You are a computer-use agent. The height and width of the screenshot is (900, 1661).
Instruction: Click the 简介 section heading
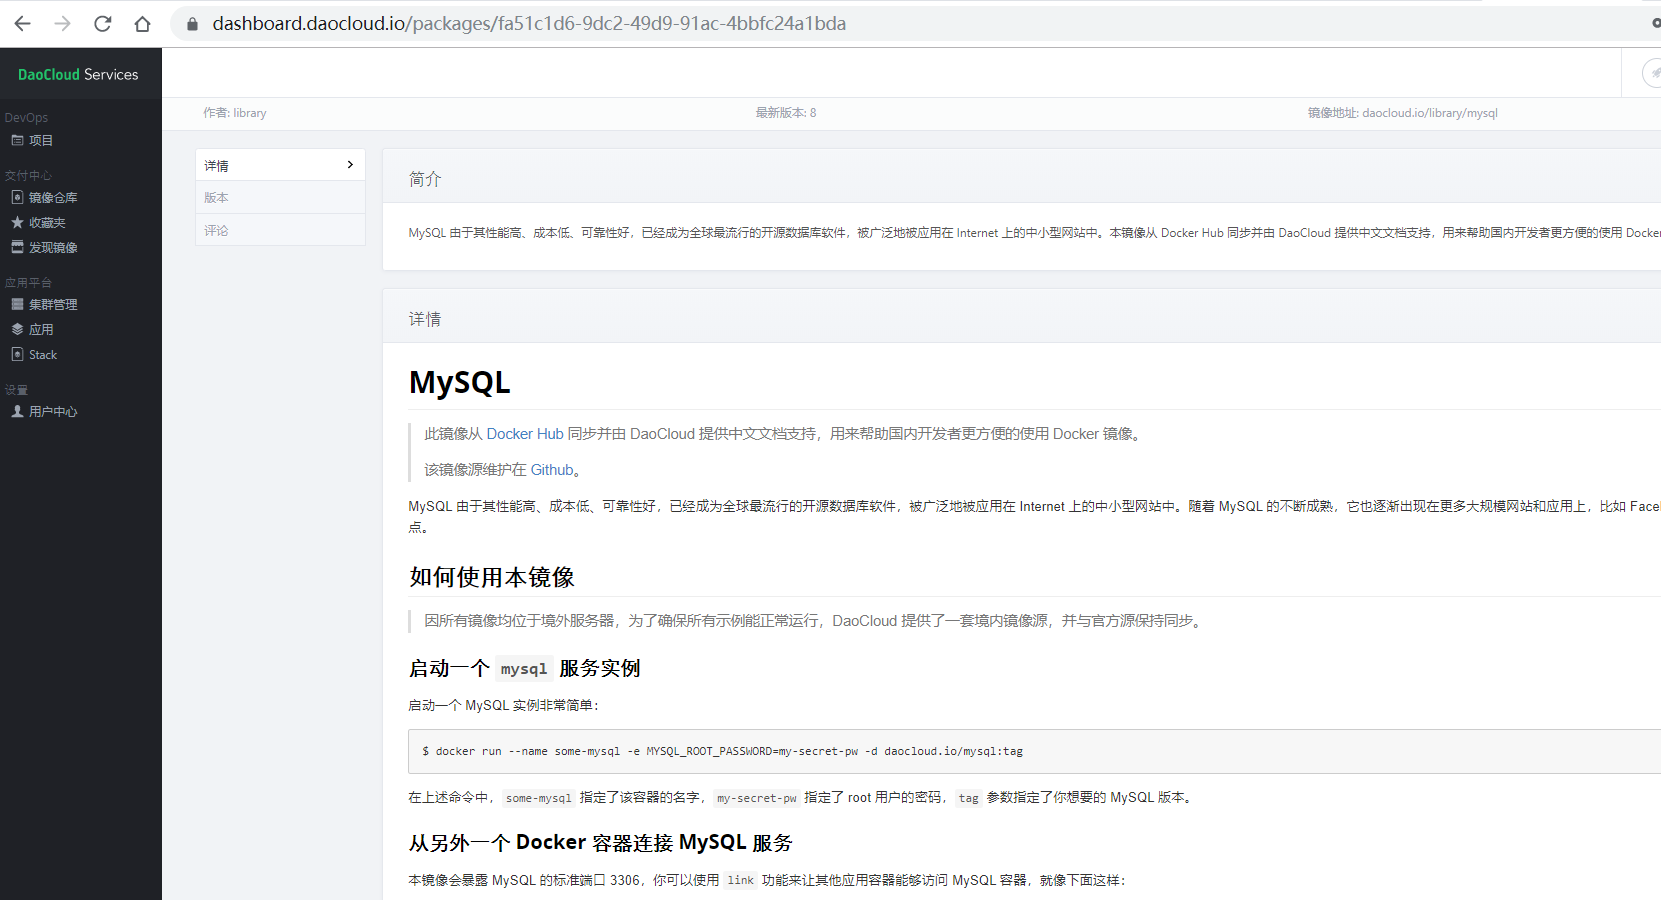pyautogui.click(x=425, y=179)
